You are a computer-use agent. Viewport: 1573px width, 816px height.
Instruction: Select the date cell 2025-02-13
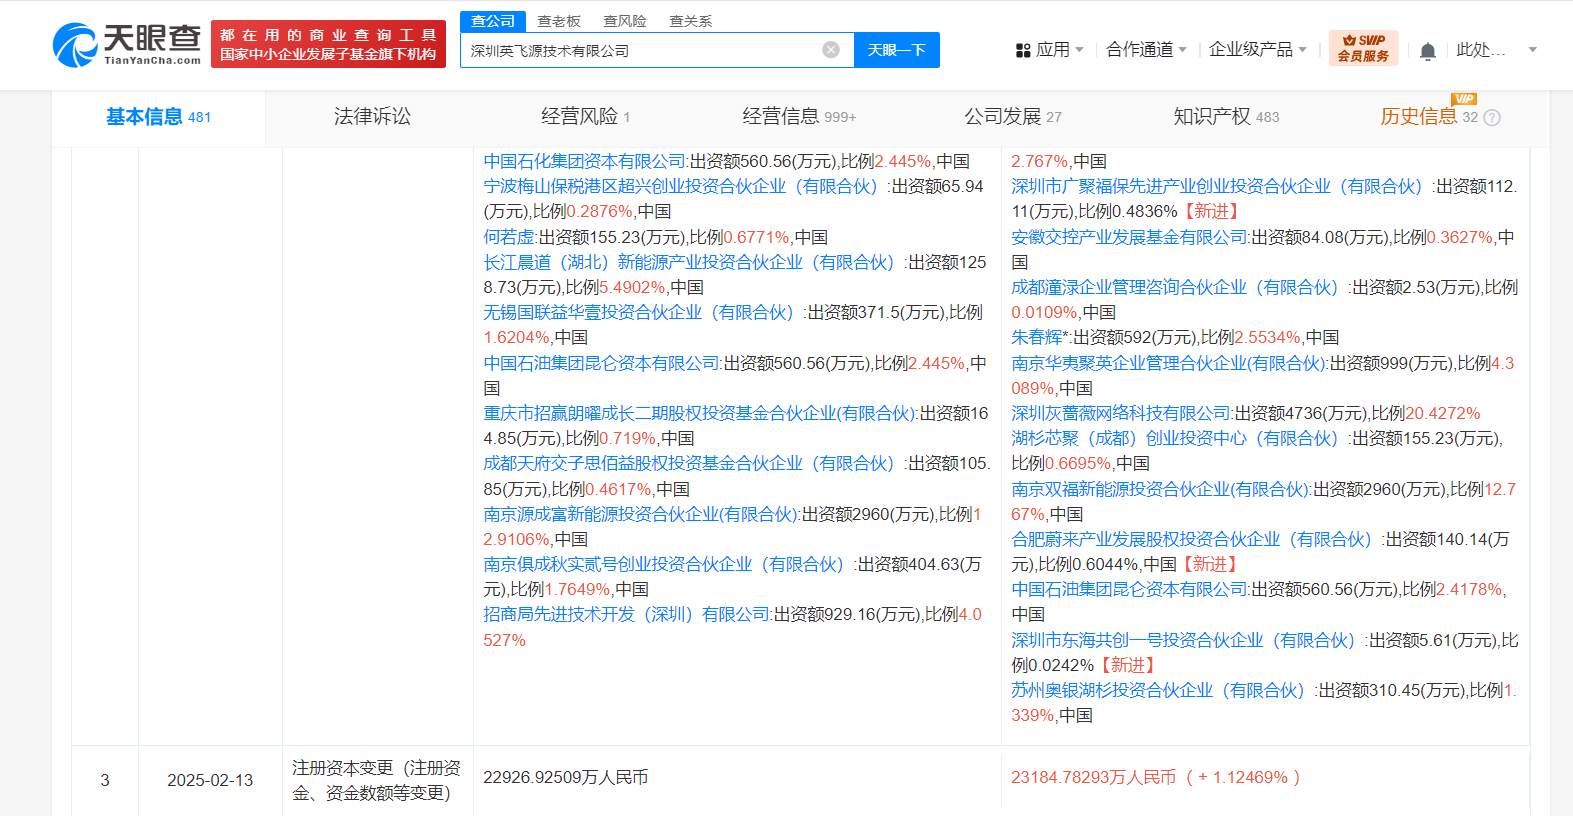point(210,780)
